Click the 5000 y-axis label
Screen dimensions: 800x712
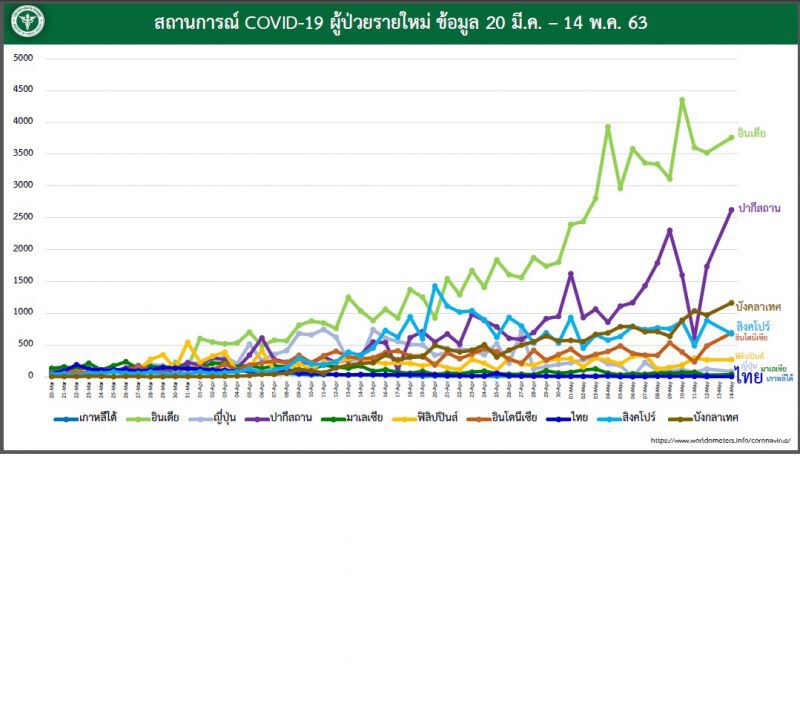[23, 58]
